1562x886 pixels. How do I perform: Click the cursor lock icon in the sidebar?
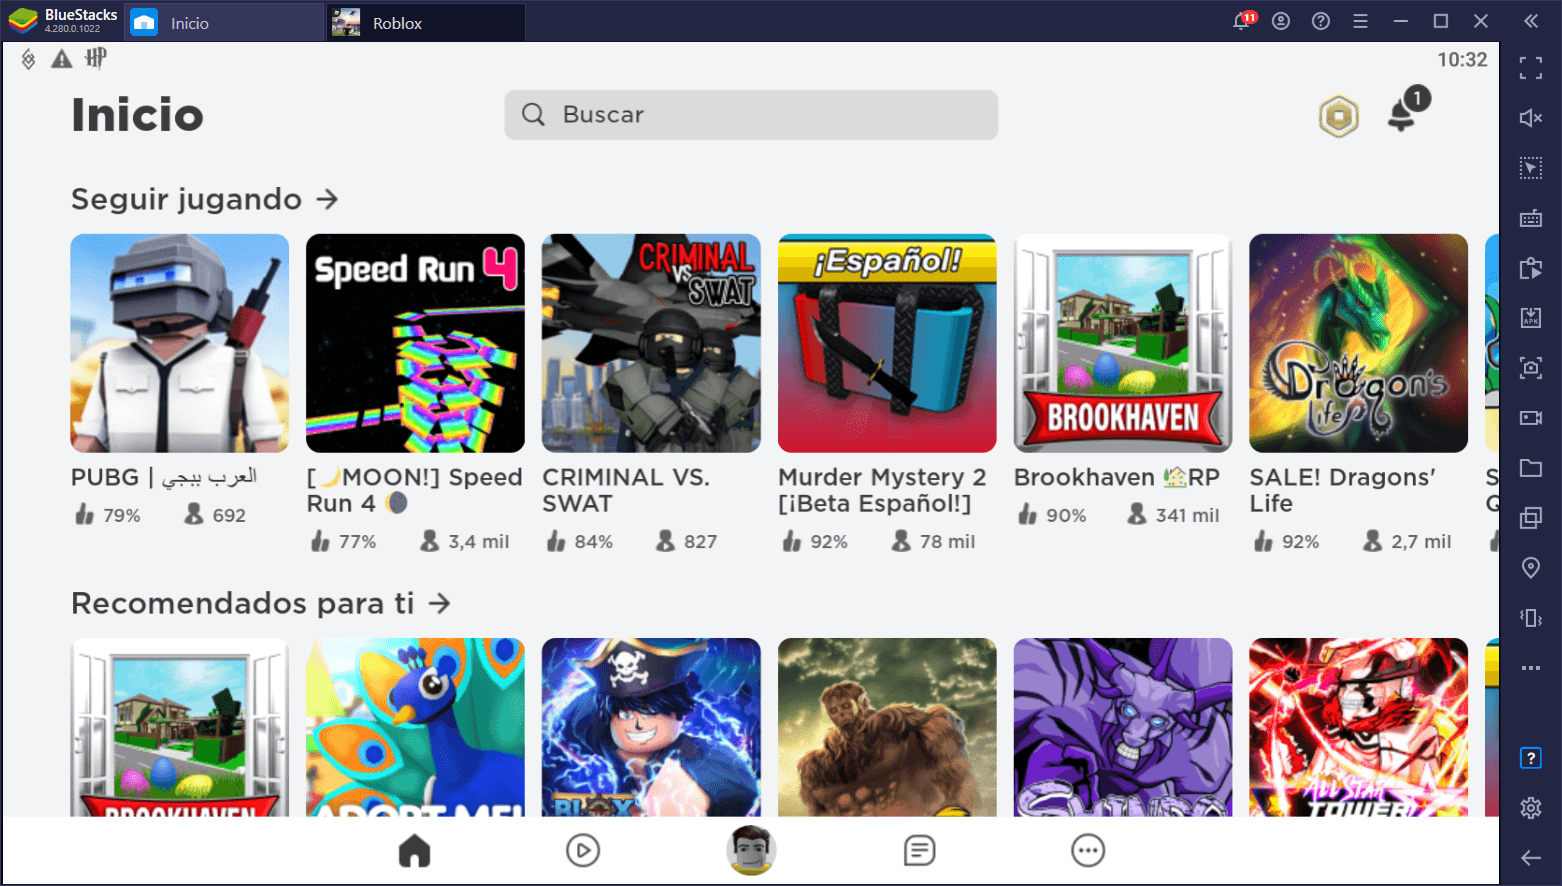[x=1531, y=168]
